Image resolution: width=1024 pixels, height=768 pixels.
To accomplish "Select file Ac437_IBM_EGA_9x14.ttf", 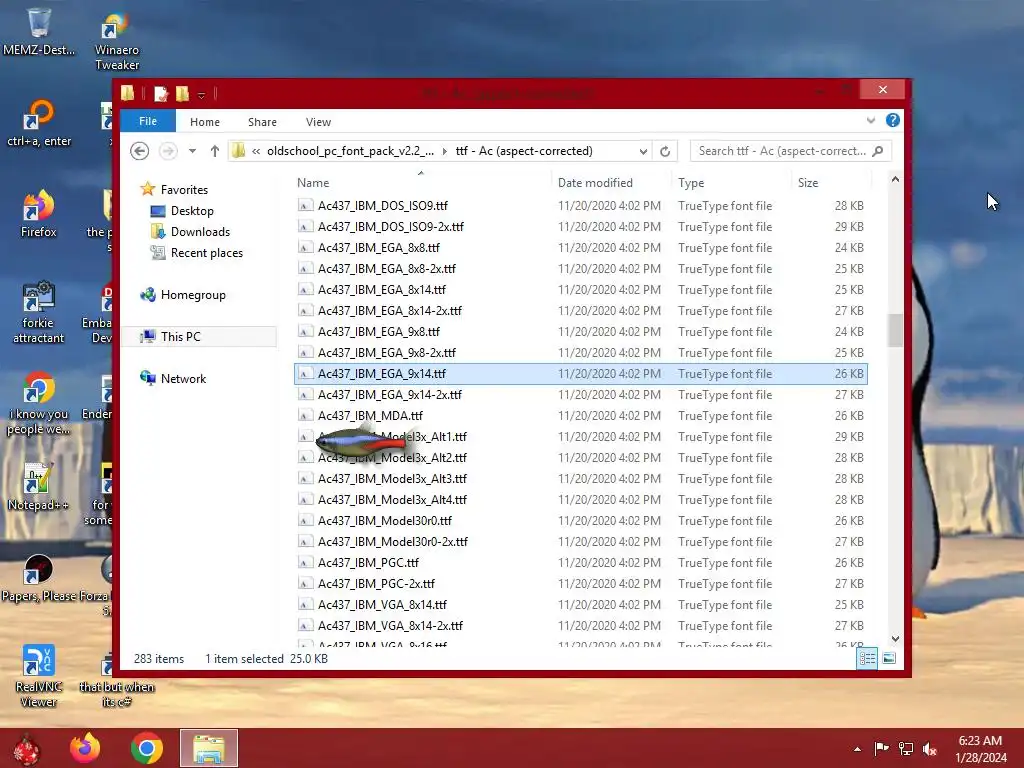I will point(581,374).
